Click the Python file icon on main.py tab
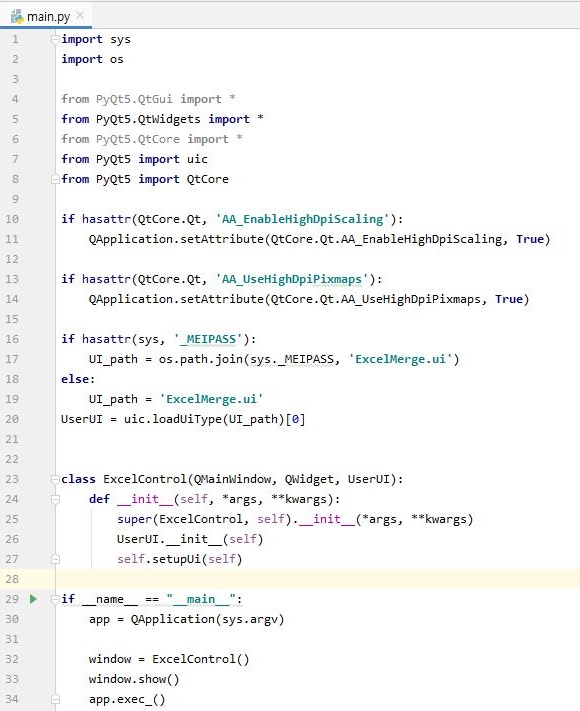The width and height of the screenshot is (580, 711). [17, 16]
